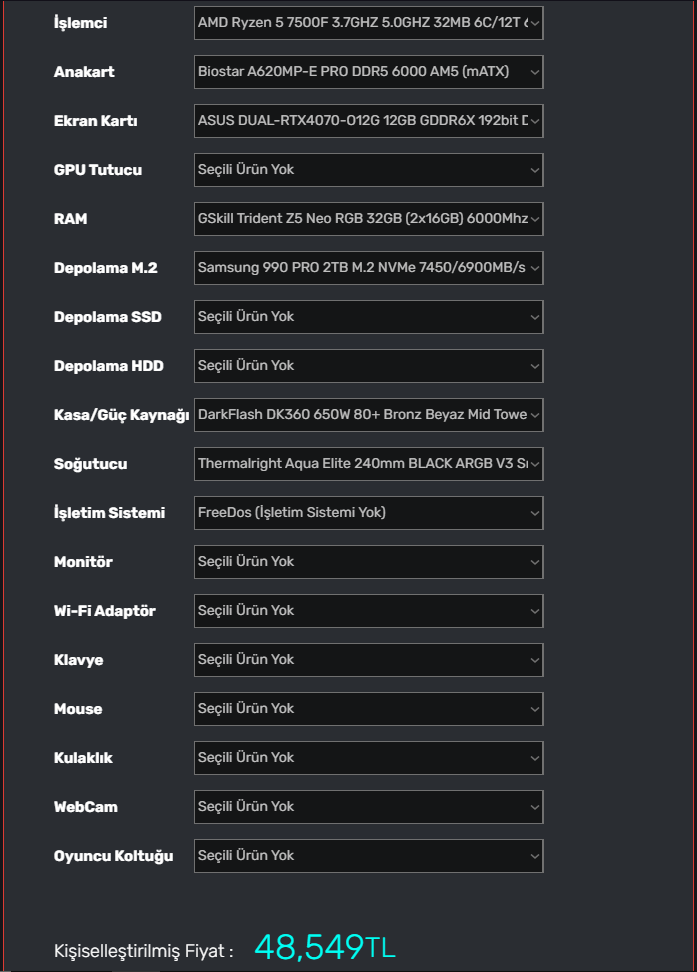This screenshot has height=972, width=697.
Task: Expand the Kulaklık headset dropdown
Action: click(368, 758)
